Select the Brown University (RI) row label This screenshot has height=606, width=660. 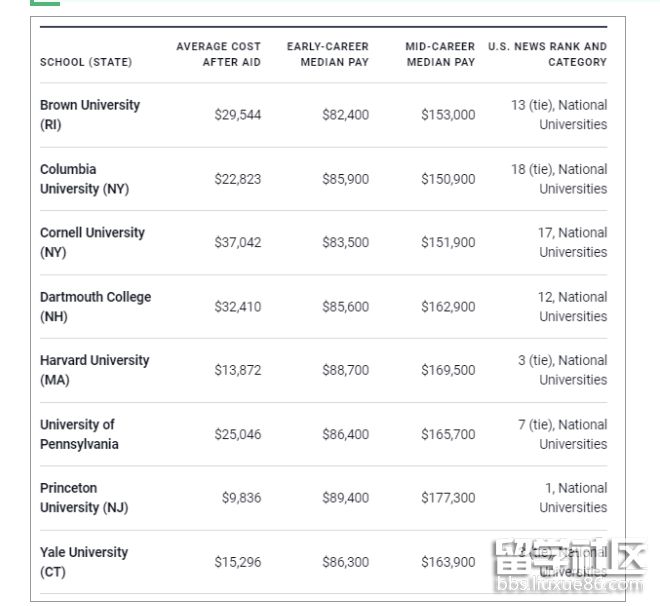[90, 115]
